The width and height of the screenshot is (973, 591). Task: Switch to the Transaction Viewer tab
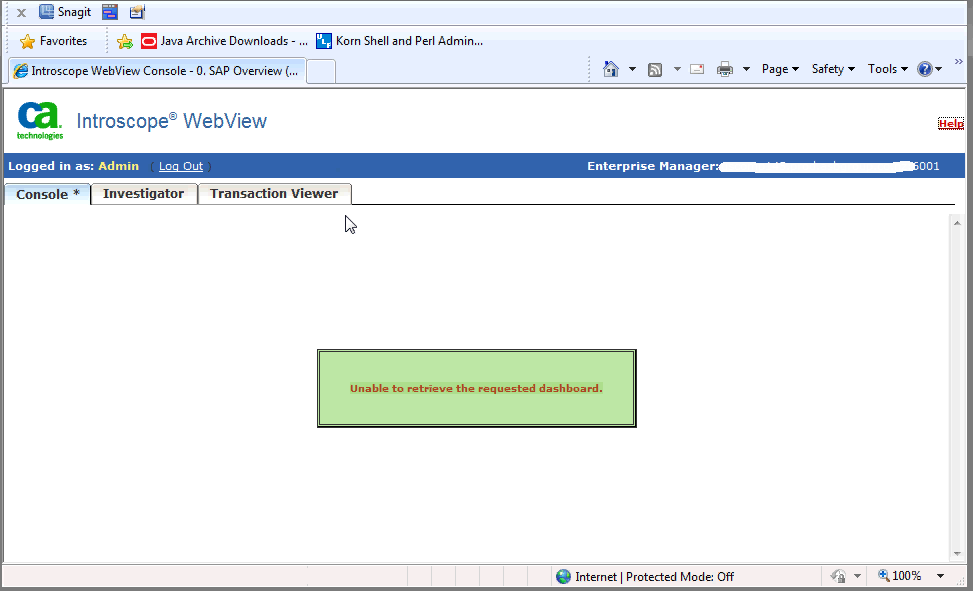[274, 194]
